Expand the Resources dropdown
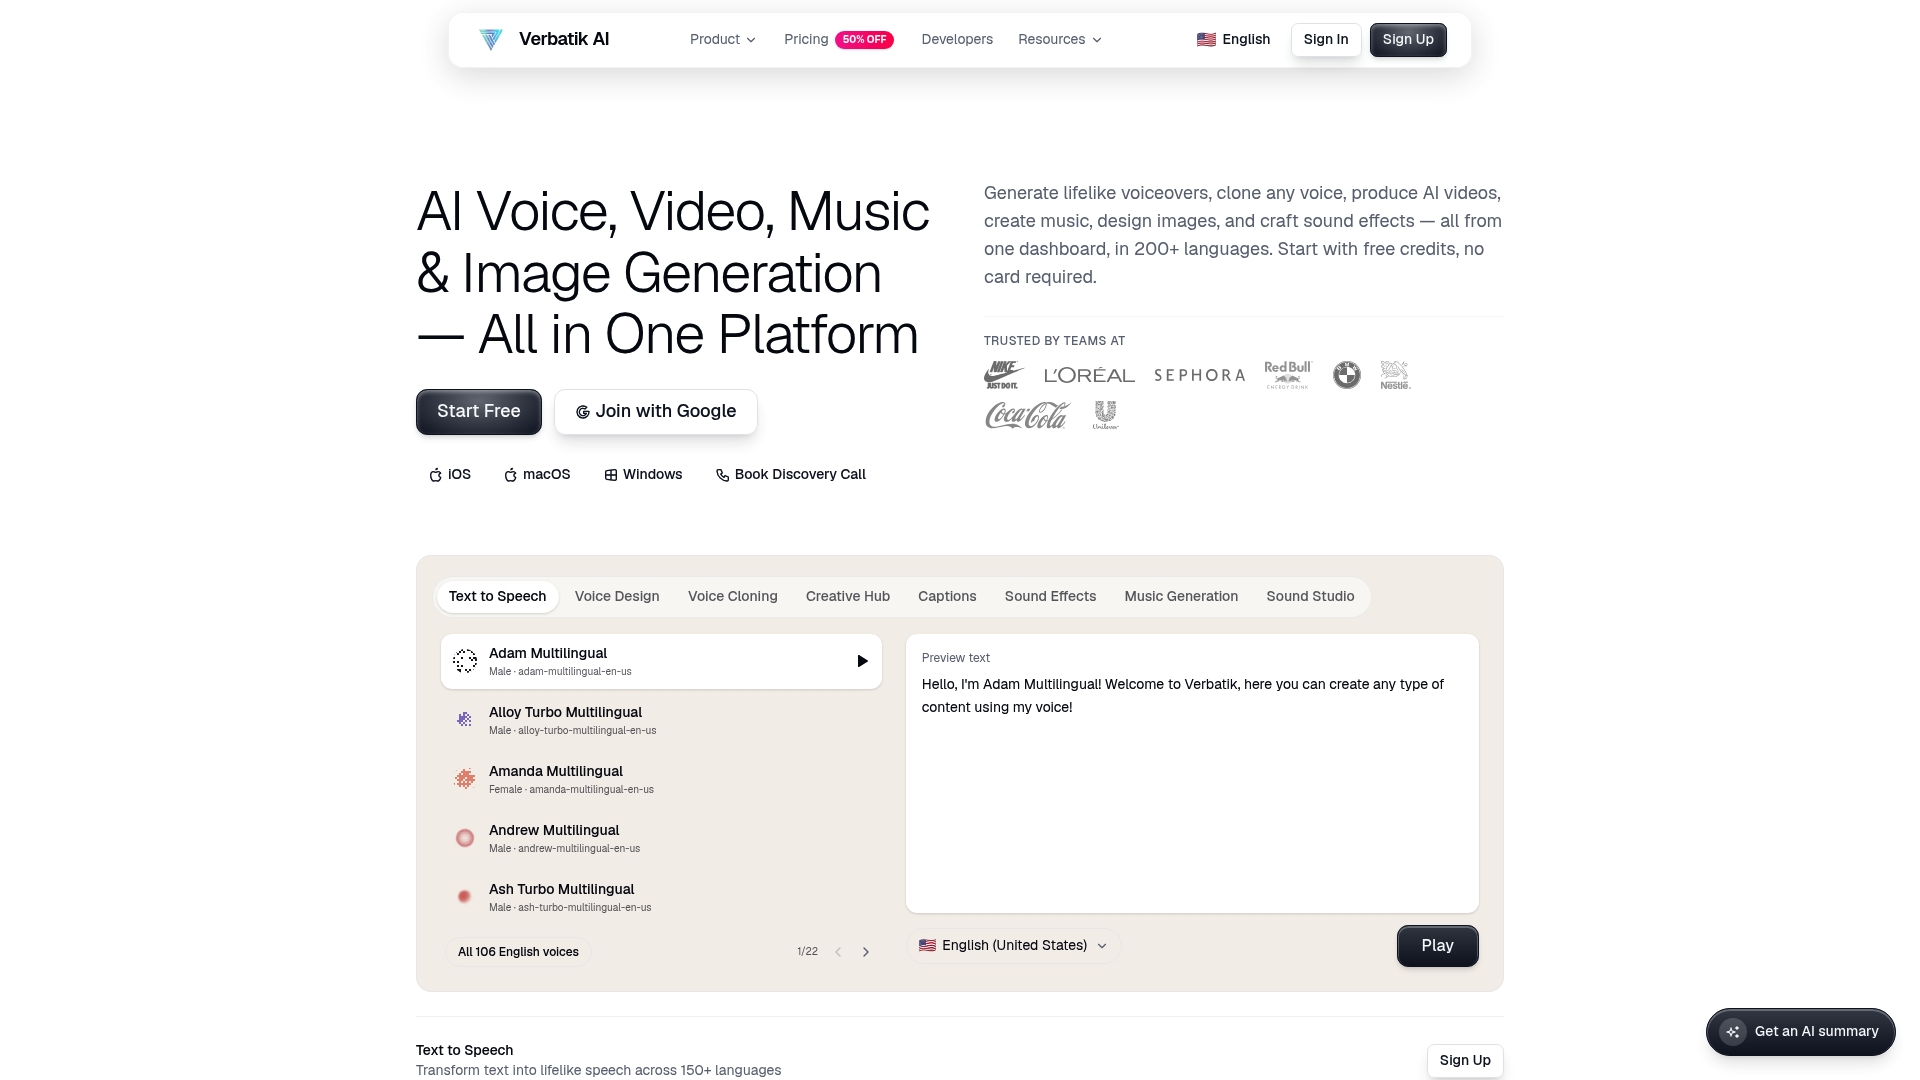This screenshot has height=1080, width=1920. (x=1060, y=40)
